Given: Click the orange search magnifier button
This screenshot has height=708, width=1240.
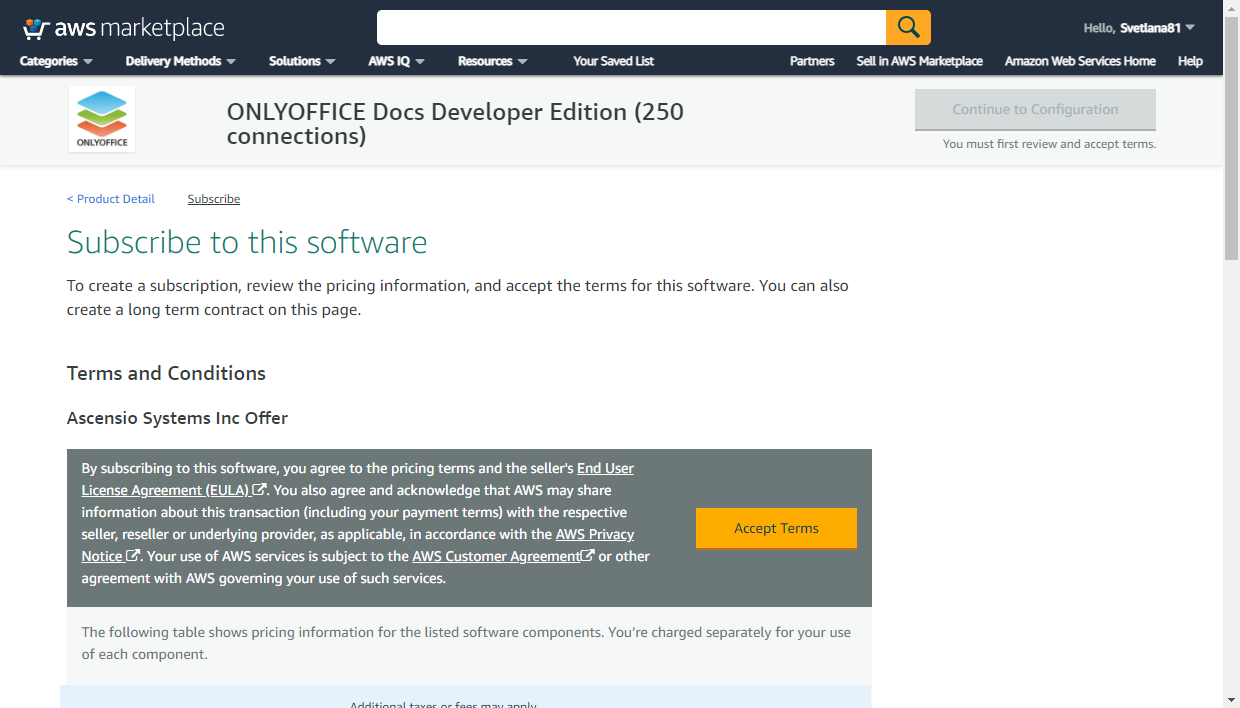Looking at the screenshot, I should [908, 27].
